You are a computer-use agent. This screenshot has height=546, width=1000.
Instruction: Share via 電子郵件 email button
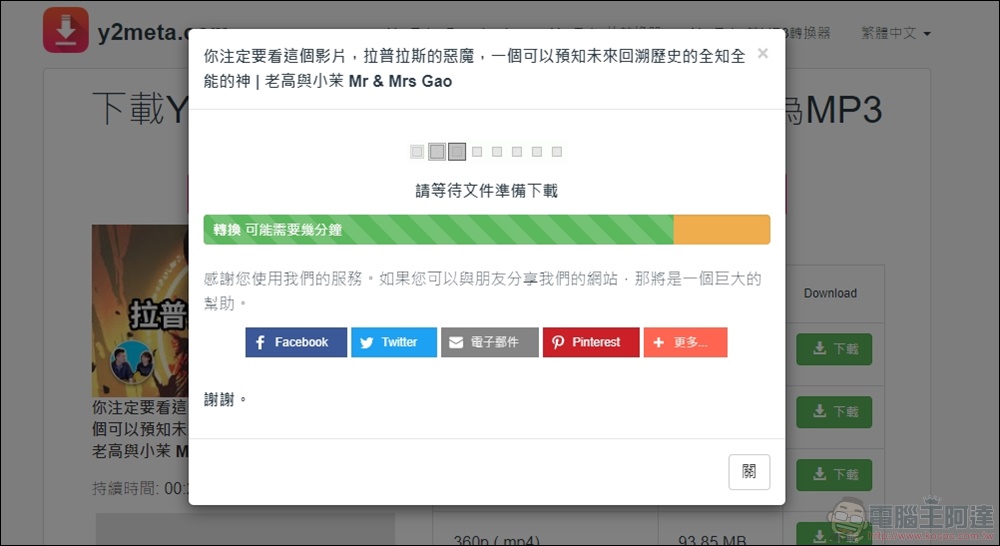click(x=490, y=342)
